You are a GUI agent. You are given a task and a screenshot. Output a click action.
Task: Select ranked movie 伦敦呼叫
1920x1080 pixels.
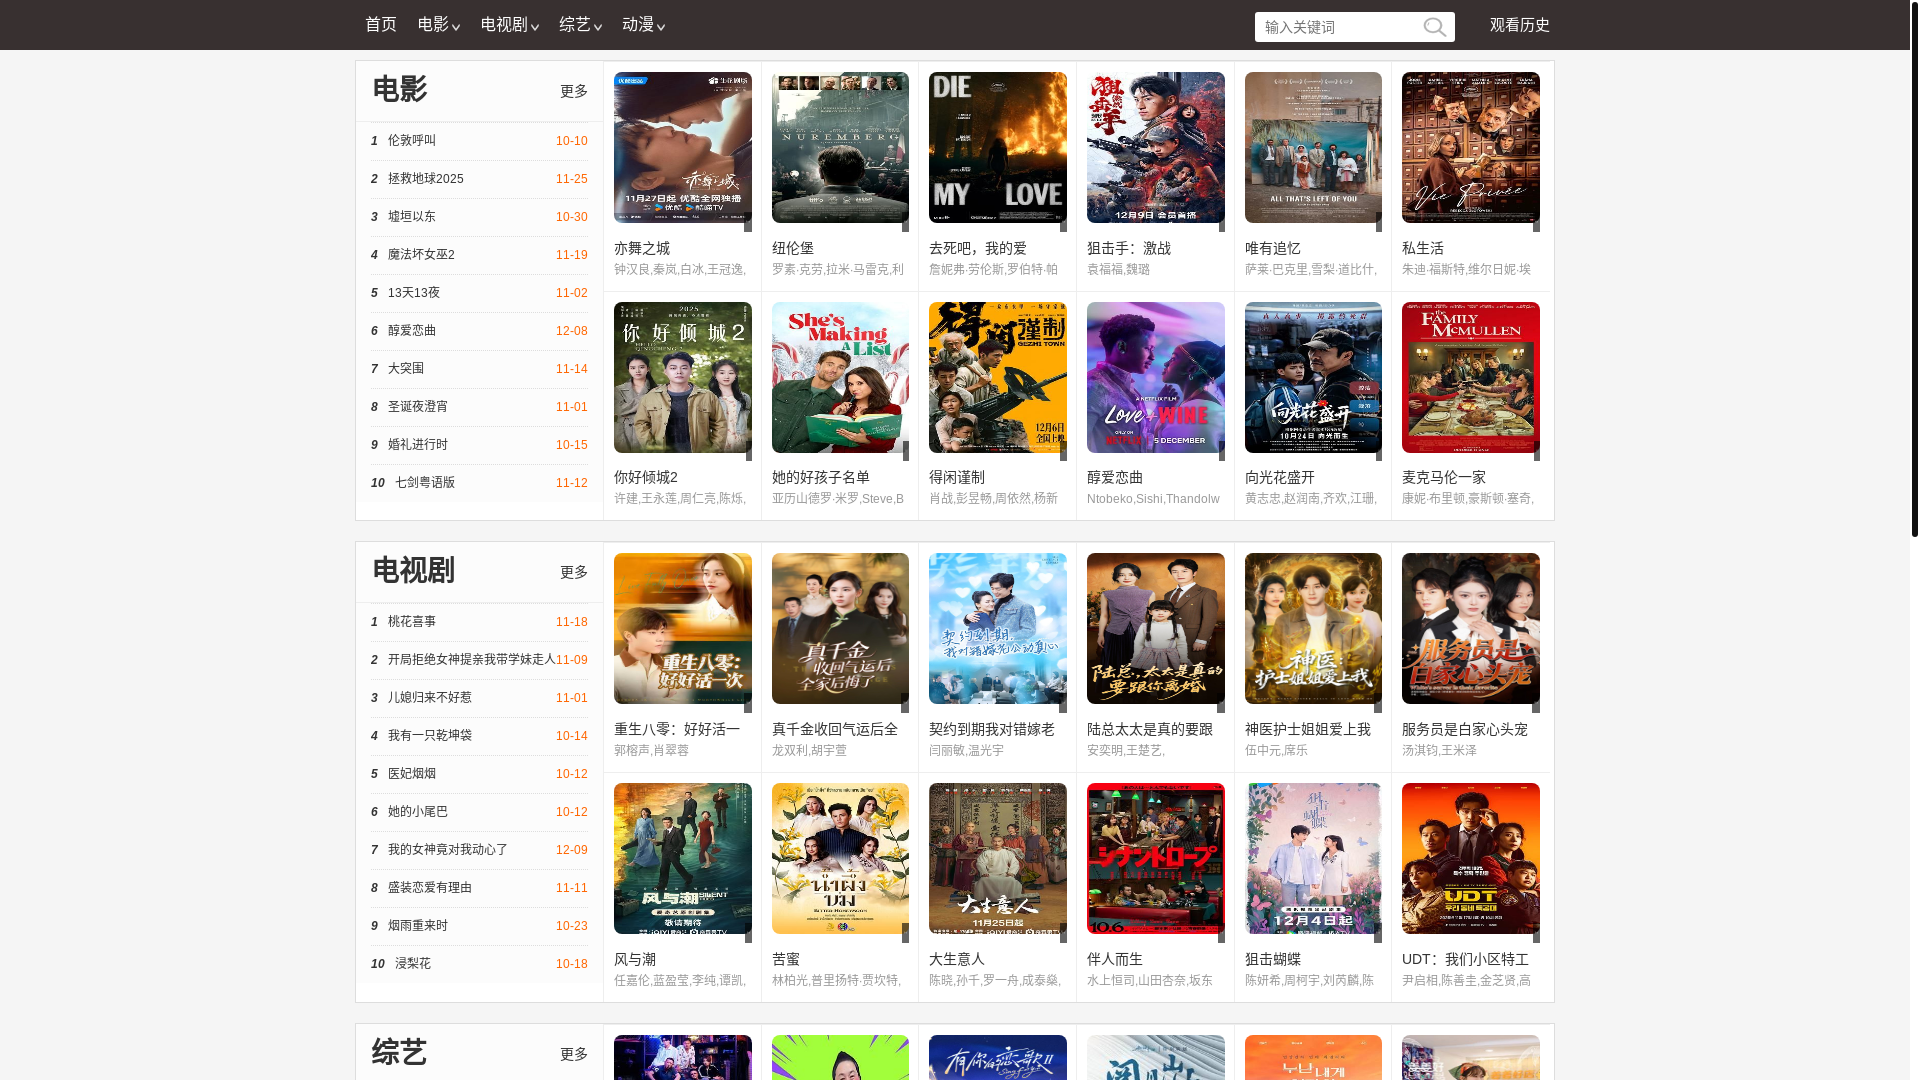click(x=412, y=141)
